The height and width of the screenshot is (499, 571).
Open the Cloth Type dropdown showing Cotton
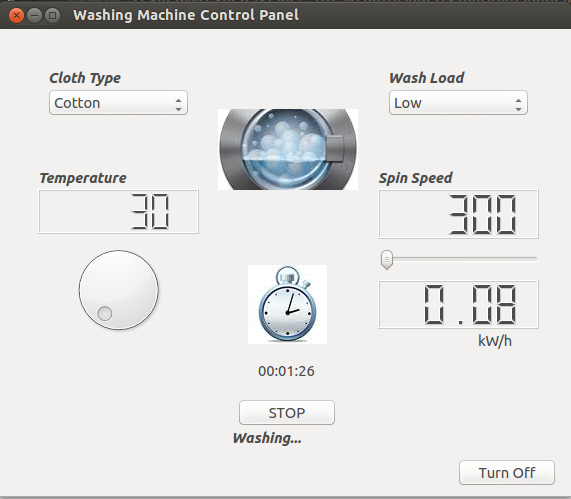(118, 103)
